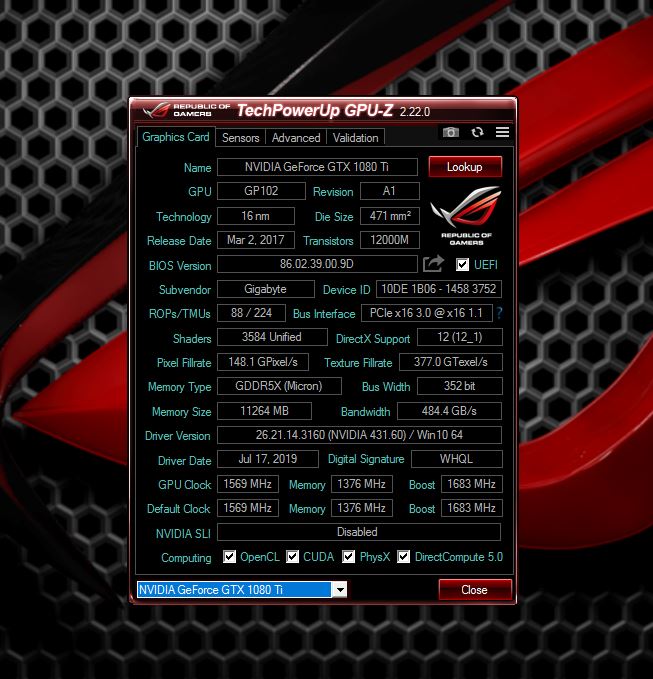Click the large Republic of Gamers logo

pos(466,215)
